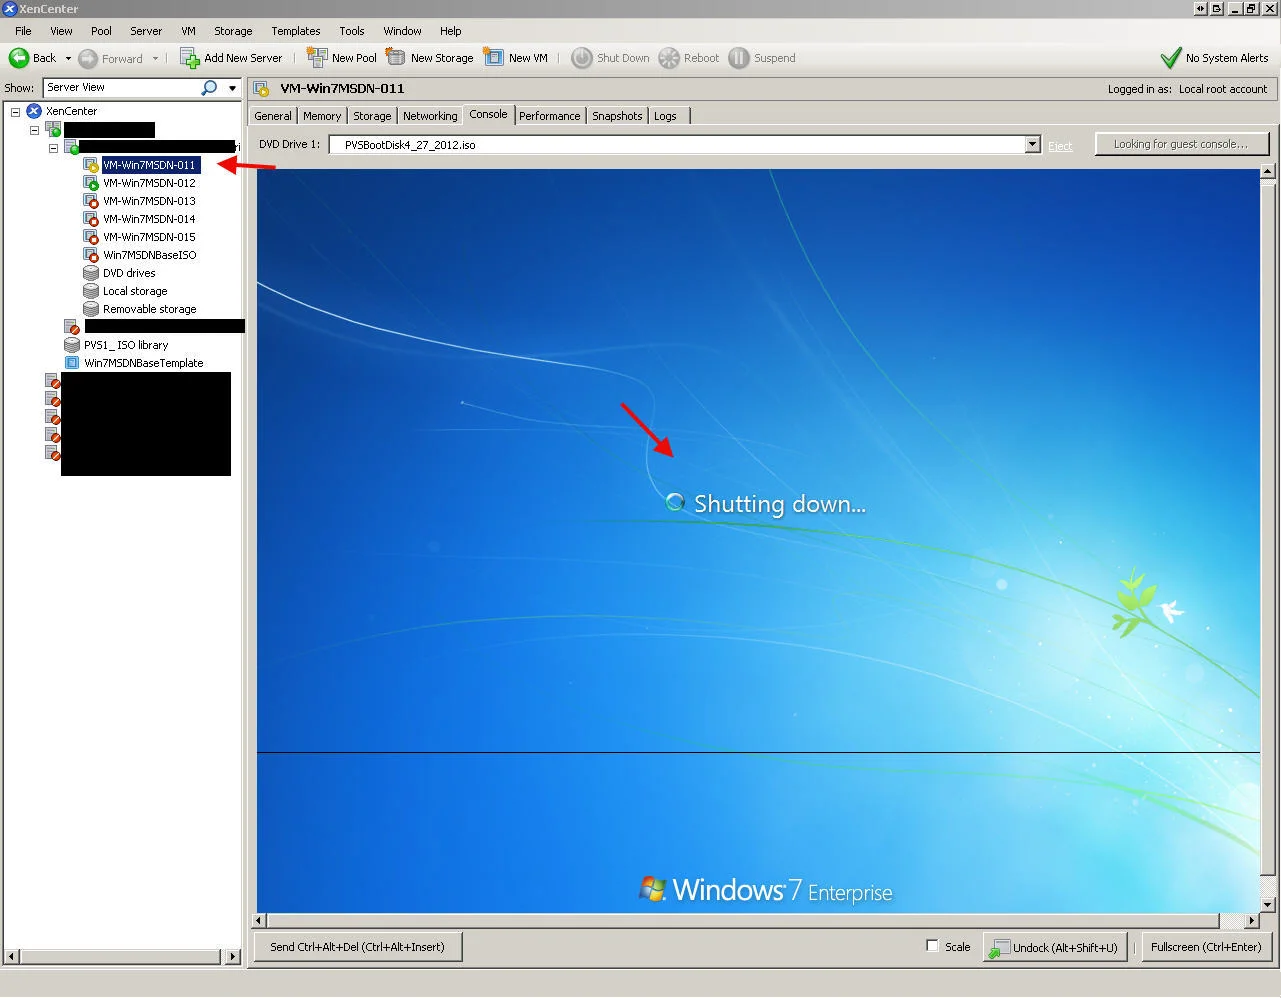Switch to the Logs tab
This screenshot has width=1281, height=998.
(x=665, y=116)
